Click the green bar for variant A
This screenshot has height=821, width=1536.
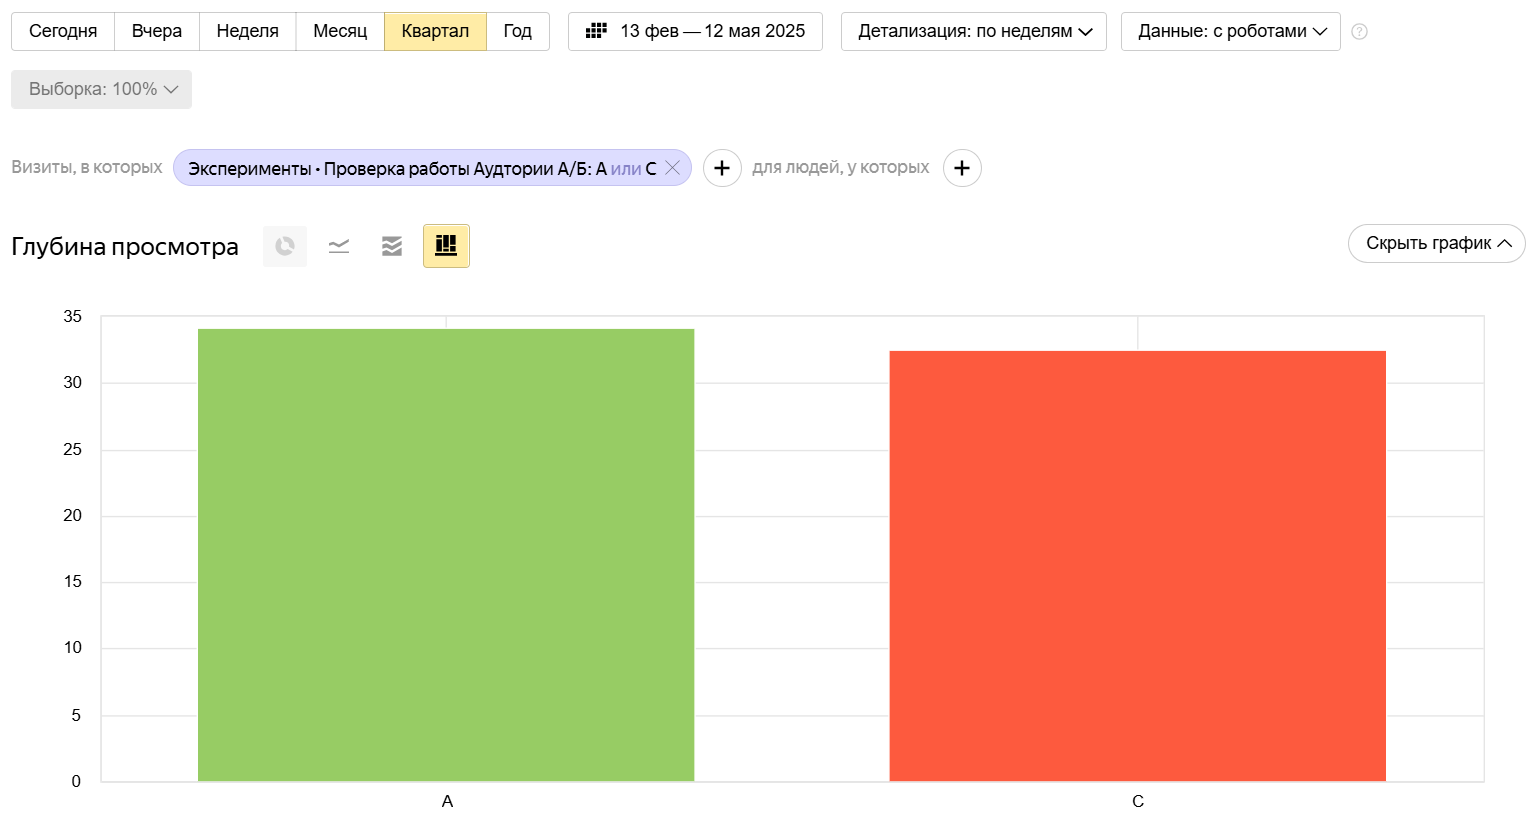446,555
